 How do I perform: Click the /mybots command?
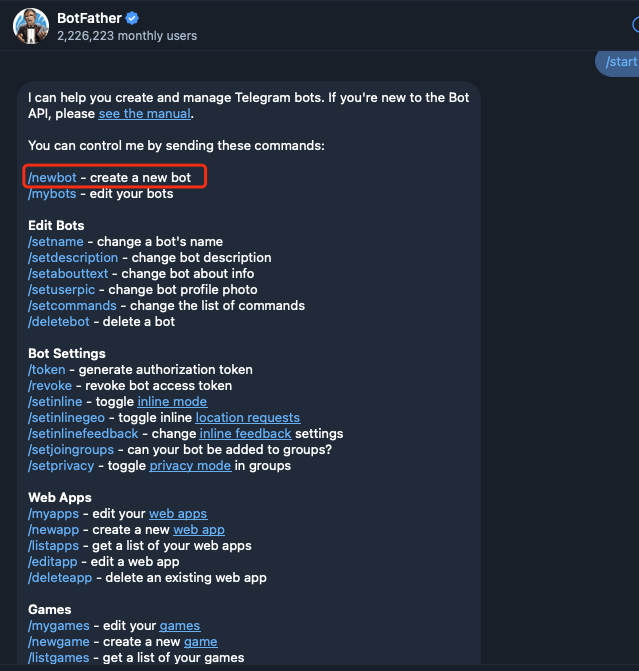point(52,194)
